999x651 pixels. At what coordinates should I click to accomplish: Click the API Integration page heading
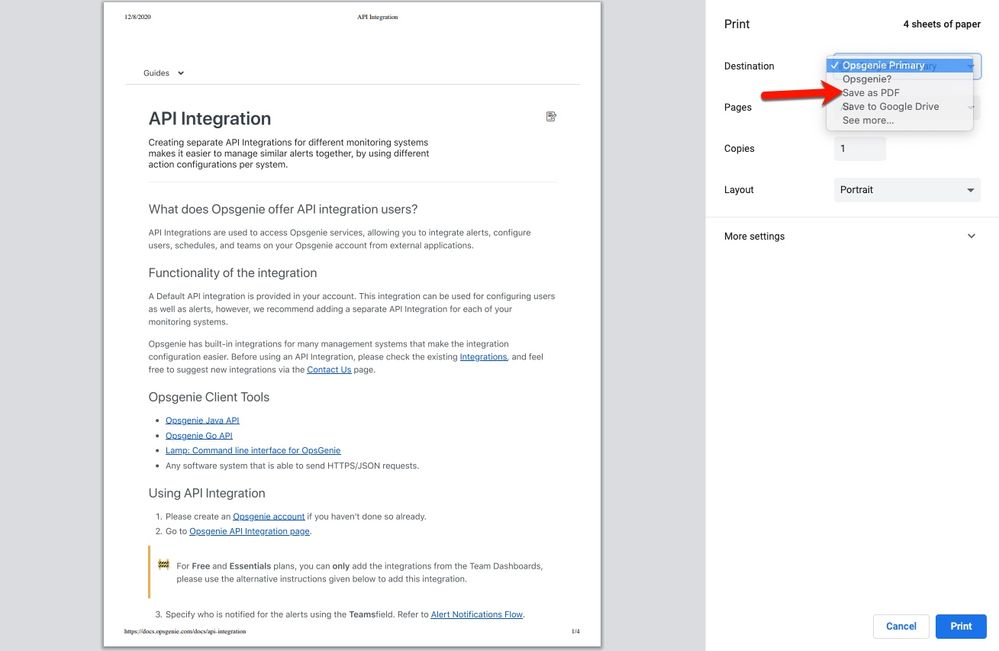click(x=210, y=118)
